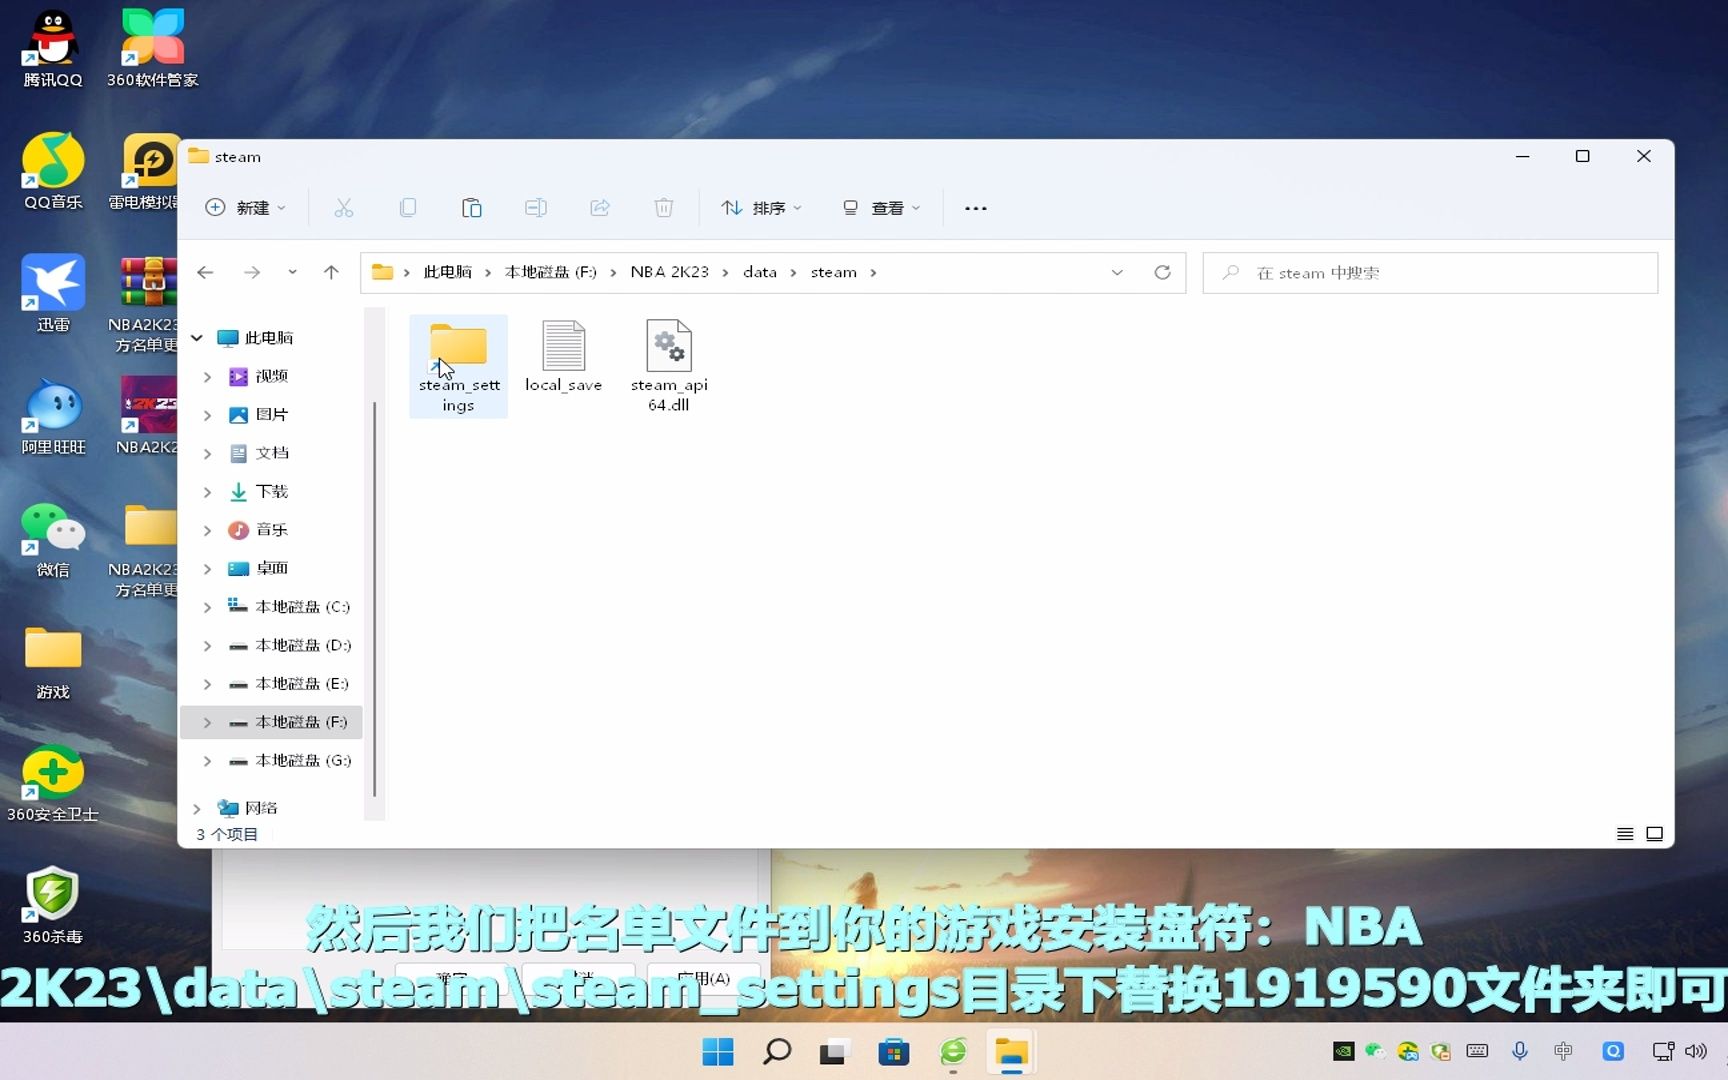Switch to large icons view icon

(x=1655, y=834)
